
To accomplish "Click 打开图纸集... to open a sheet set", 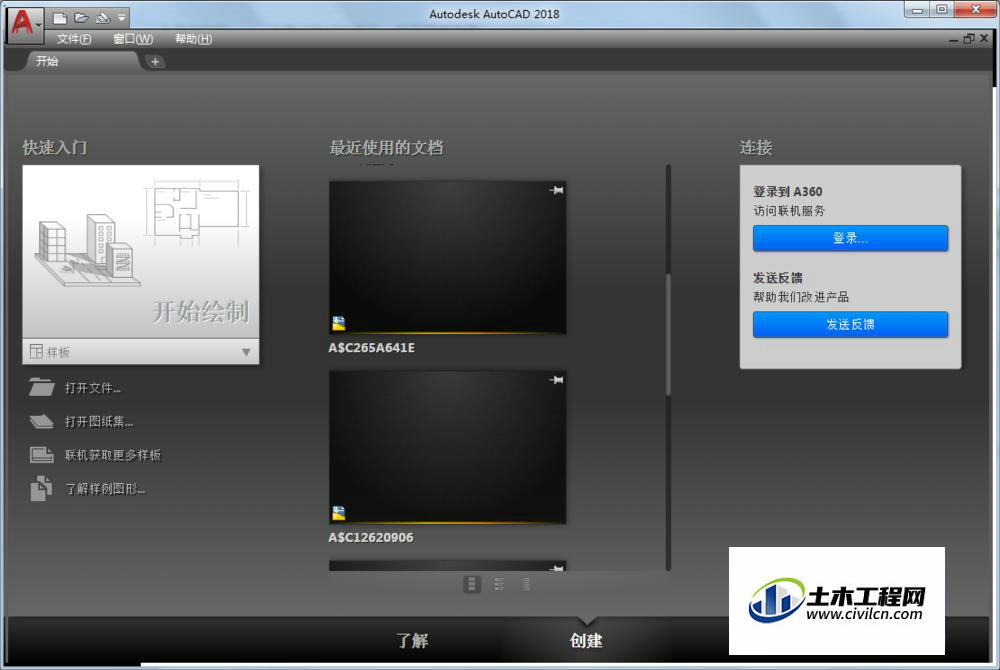I will click(99, 422).
